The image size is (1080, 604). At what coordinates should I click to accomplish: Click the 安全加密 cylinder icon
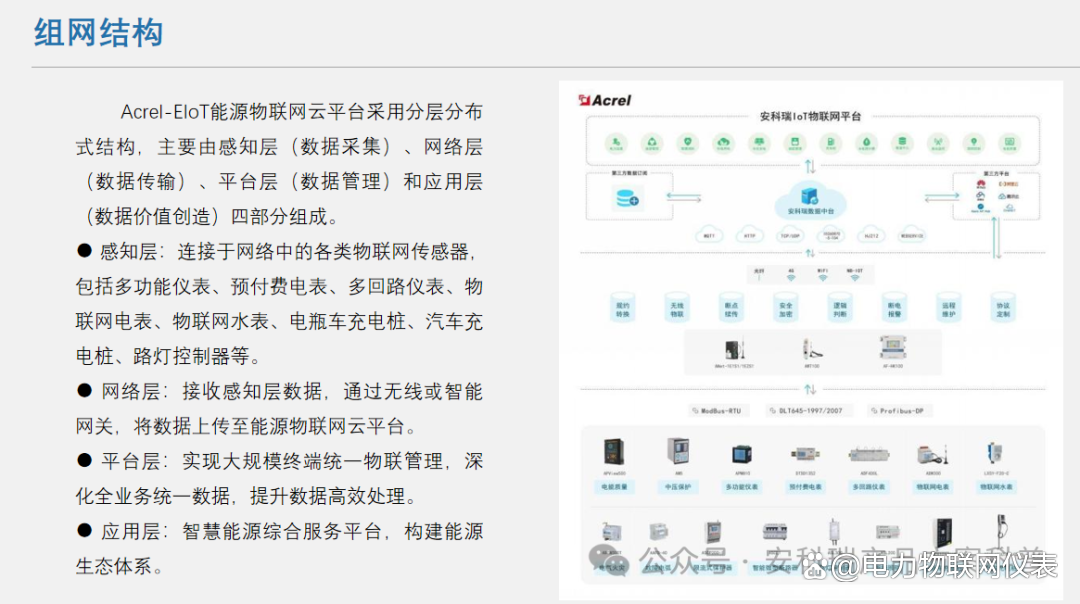785,308
